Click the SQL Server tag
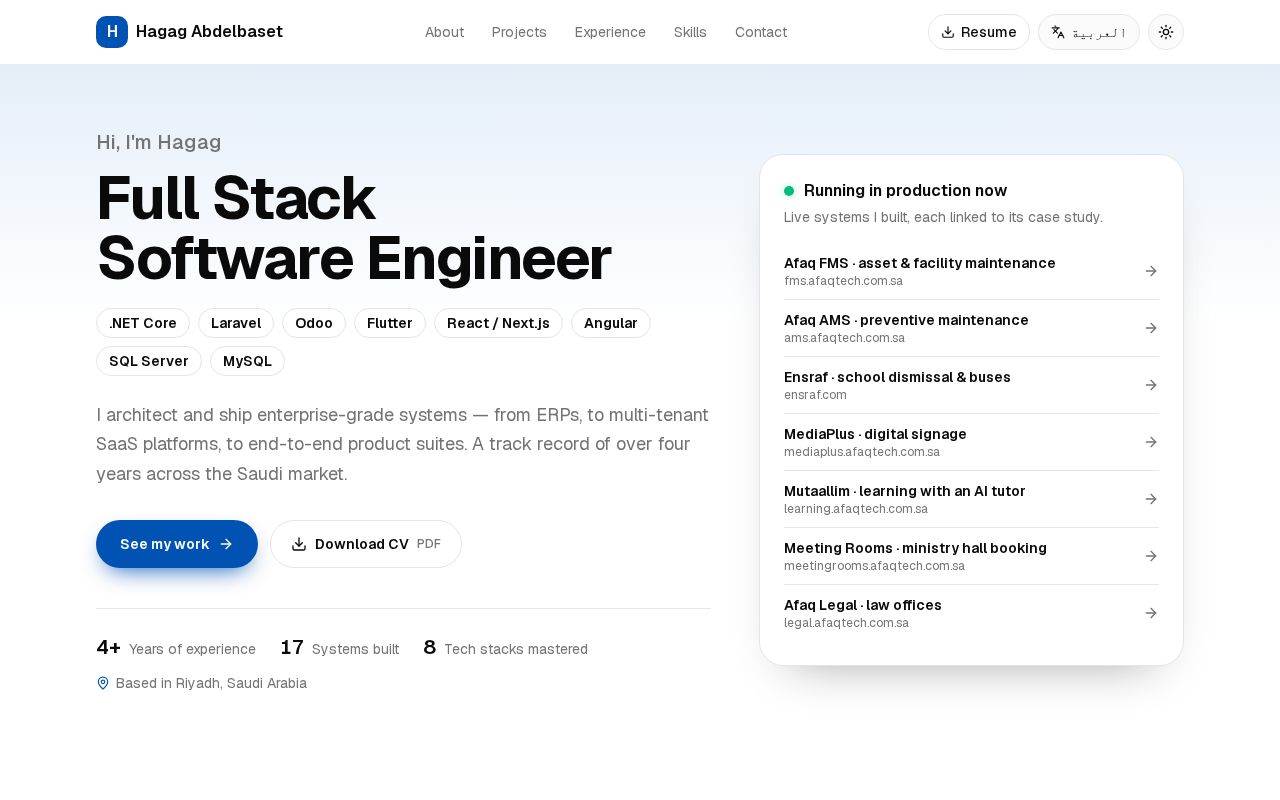The image size is (1280, 800). pos(149,361)
